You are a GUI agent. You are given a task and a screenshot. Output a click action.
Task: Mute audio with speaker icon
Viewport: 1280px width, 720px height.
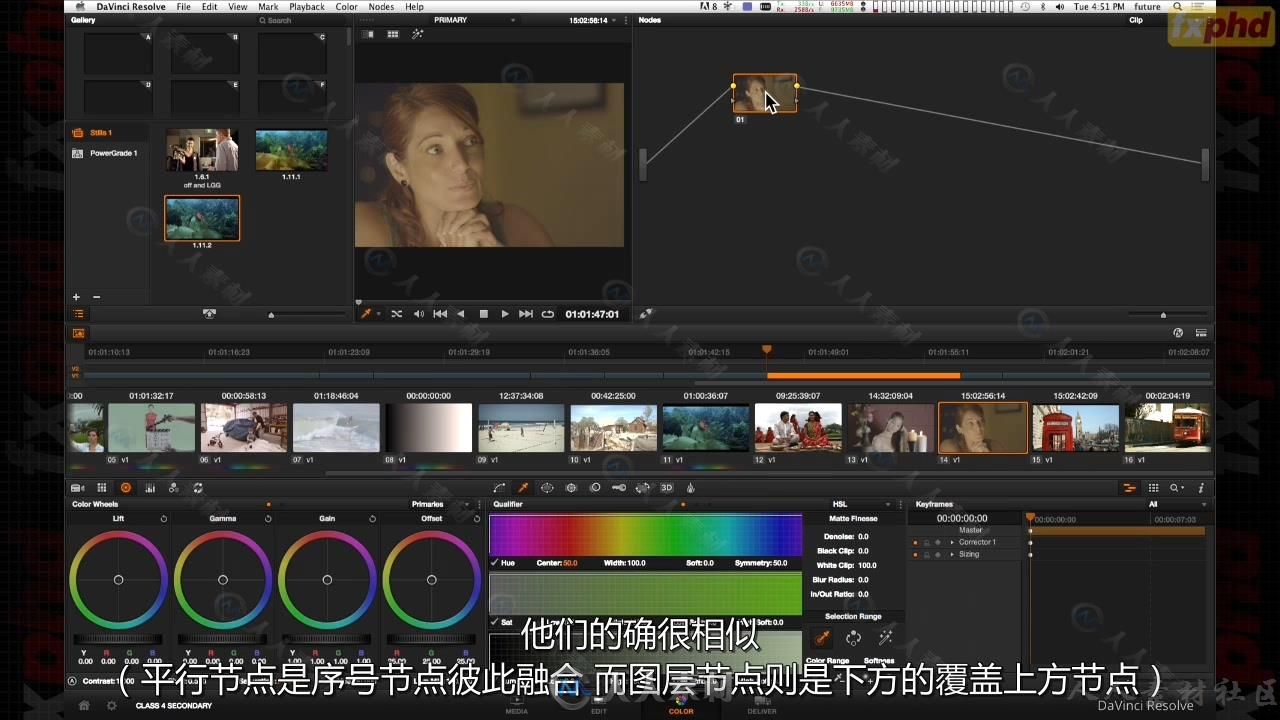(418, 314)
